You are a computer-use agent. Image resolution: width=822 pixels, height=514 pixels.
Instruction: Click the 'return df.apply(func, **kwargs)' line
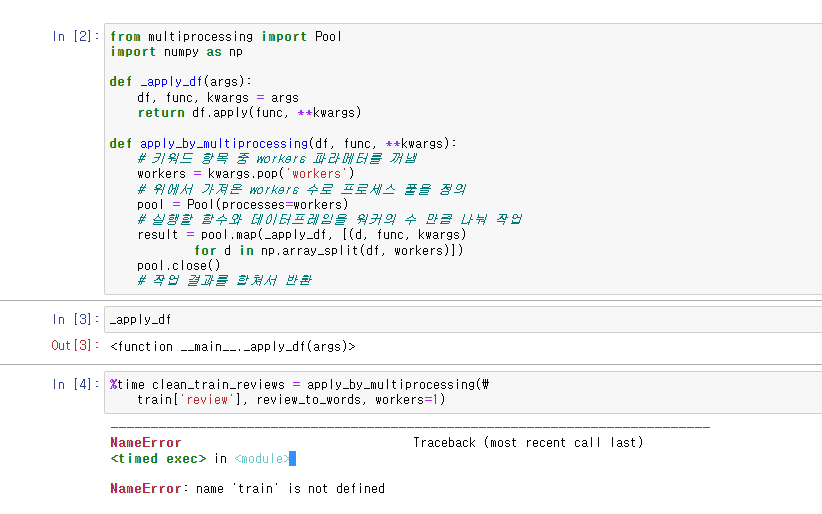pyautogui.click(x=250, y=113)
